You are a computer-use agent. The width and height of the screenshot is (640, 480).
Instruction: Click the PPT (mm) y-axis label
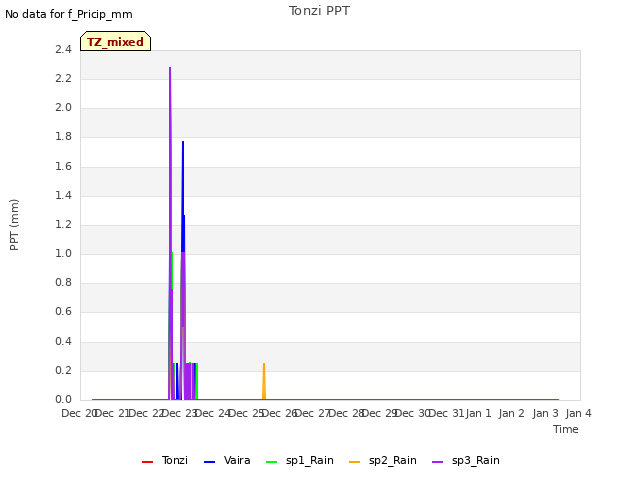click(14, 225)
